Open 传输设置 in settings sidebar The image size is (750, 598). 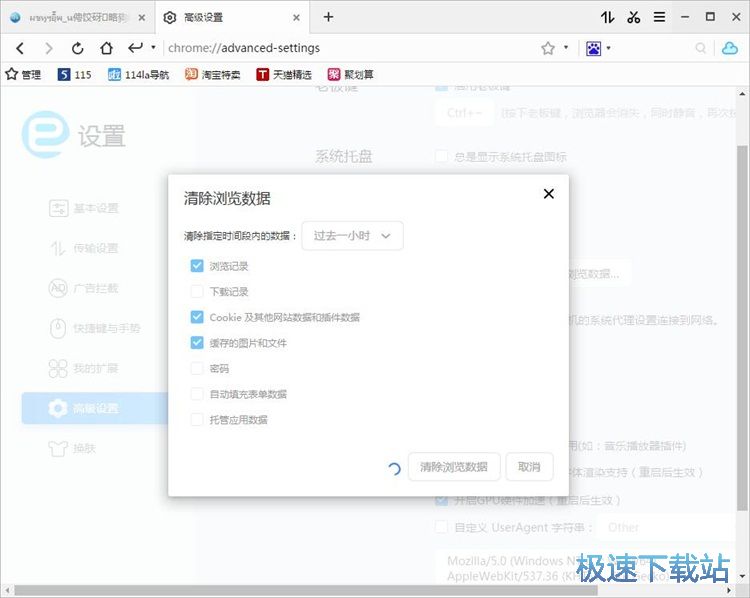84,248
